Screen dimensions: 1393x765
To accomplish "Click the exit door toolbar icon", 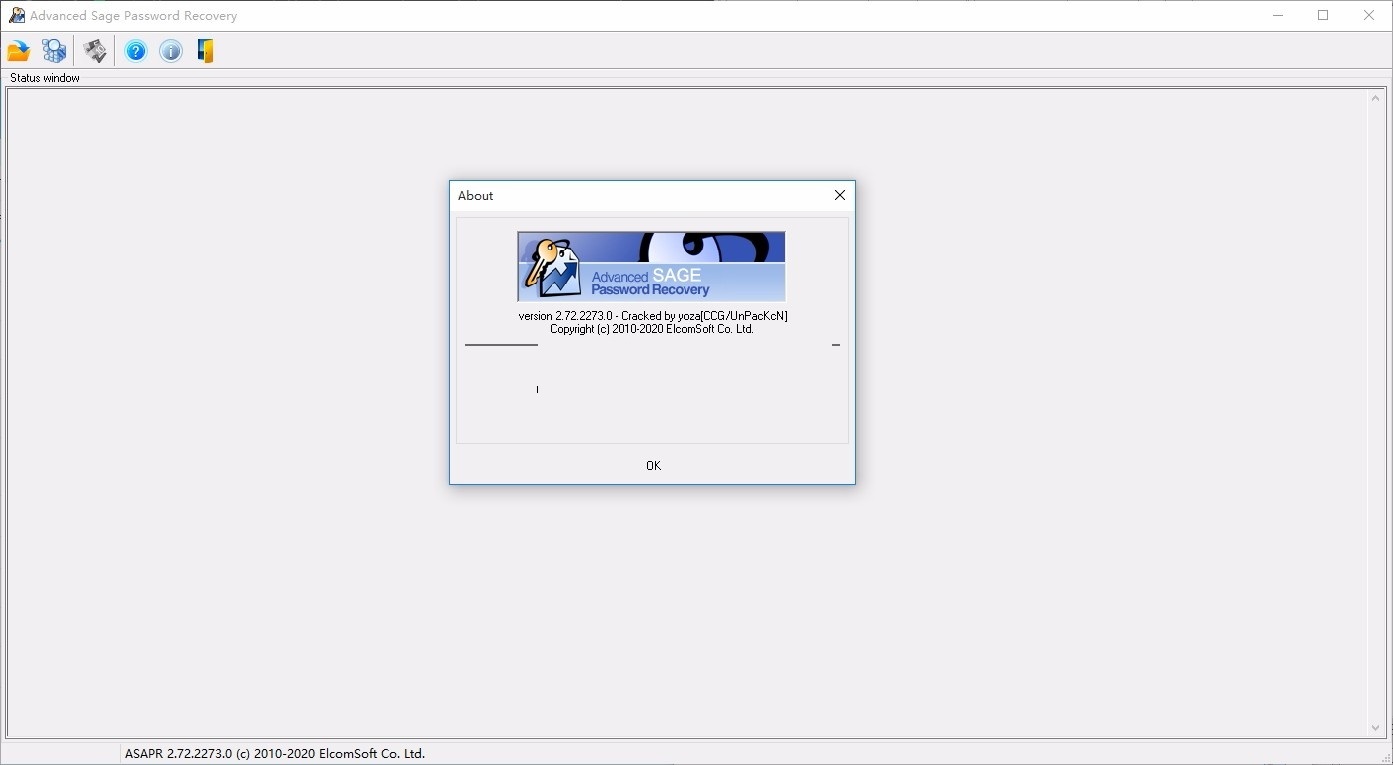I will pos(206,51).
